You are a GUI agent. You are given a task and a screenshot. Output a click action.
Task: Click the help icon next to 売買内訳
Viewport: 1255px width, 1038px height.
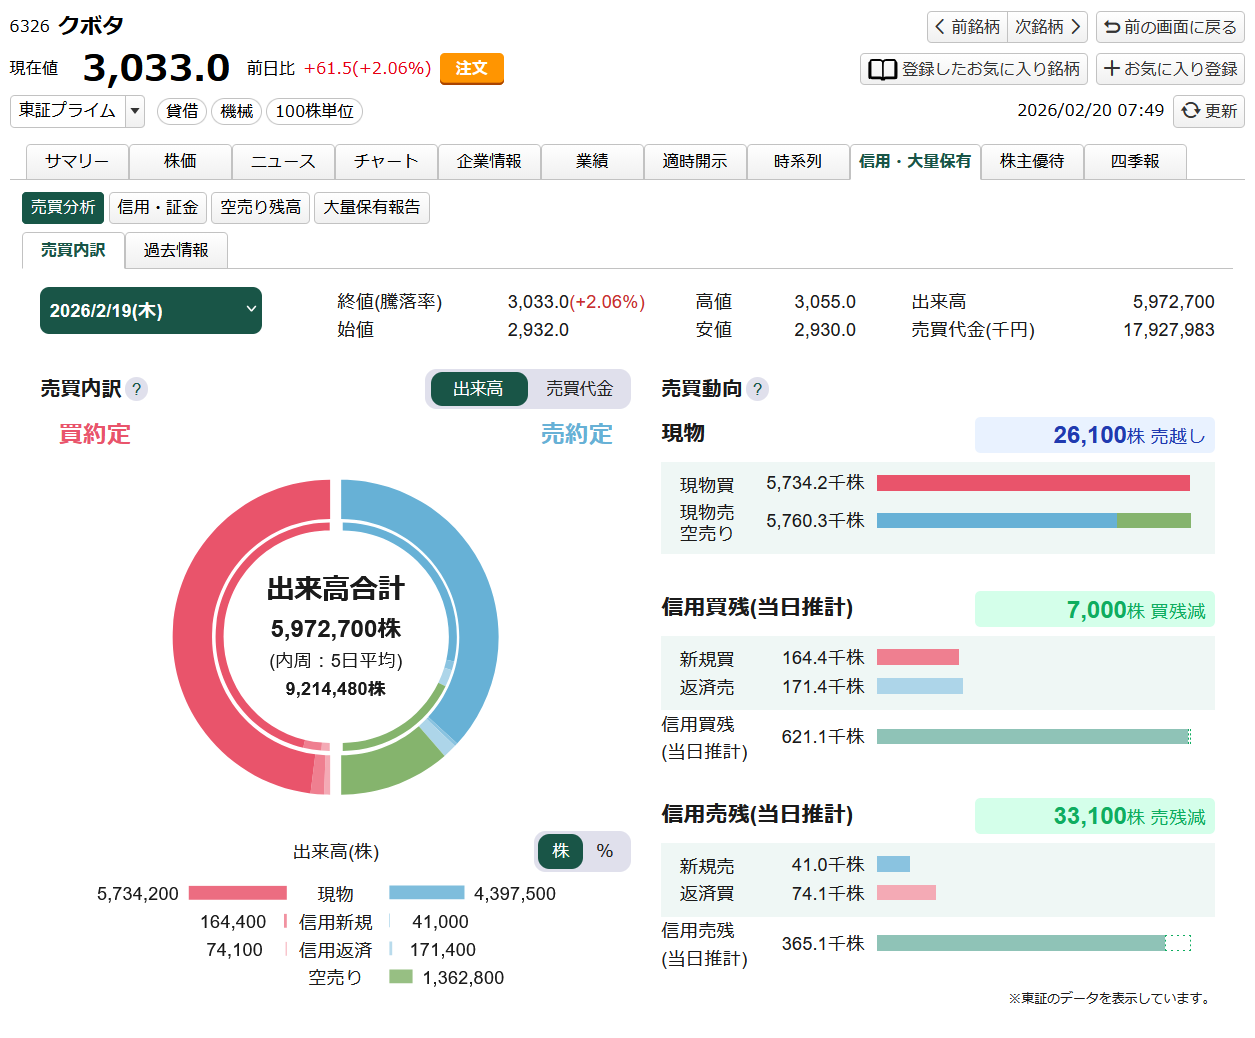137,389
